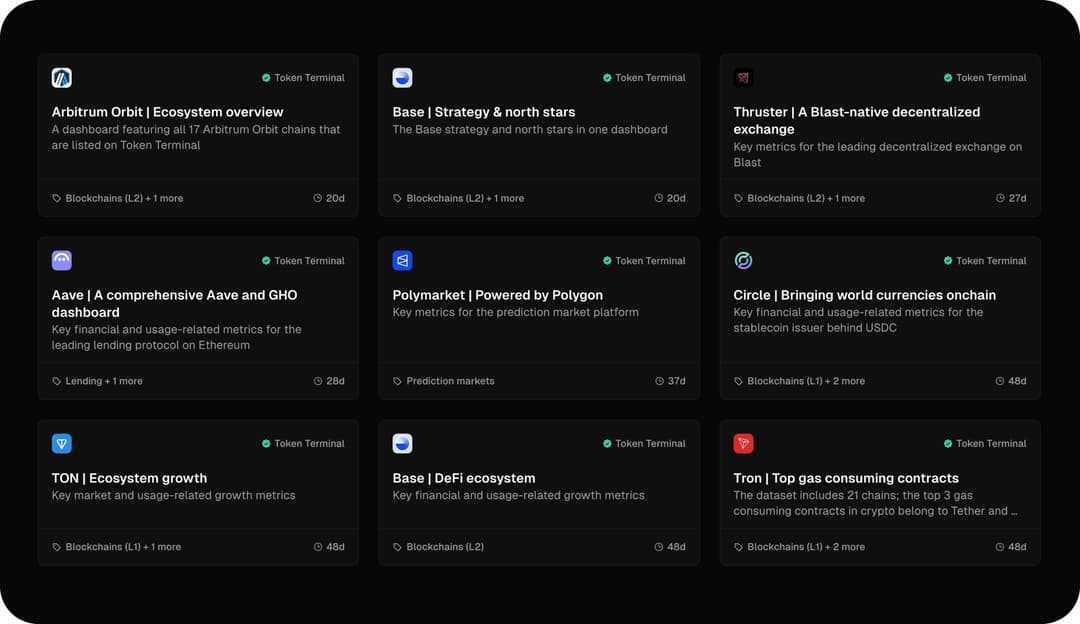This screenshot has width=1080, height=624.
Task: Click tag icon on Polymarket card
Action: tap(397, 381)
